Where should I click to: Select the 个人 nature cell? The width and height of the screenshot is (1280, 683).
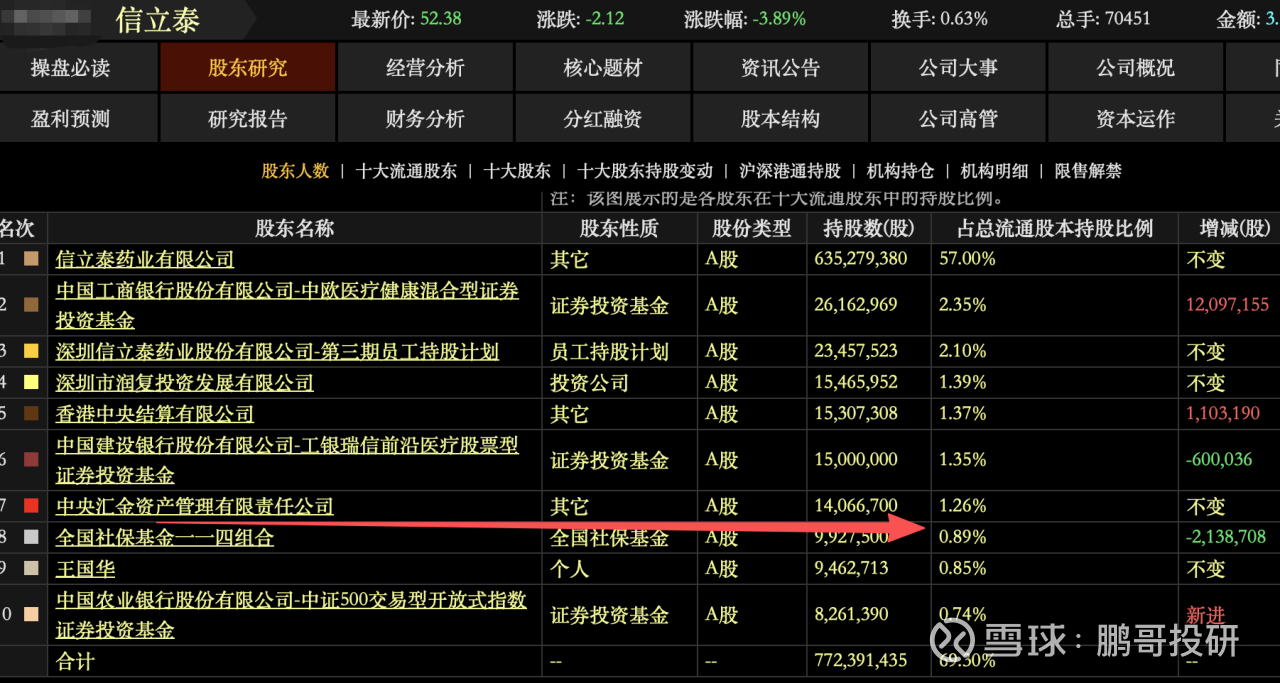[x=569, y=568]
